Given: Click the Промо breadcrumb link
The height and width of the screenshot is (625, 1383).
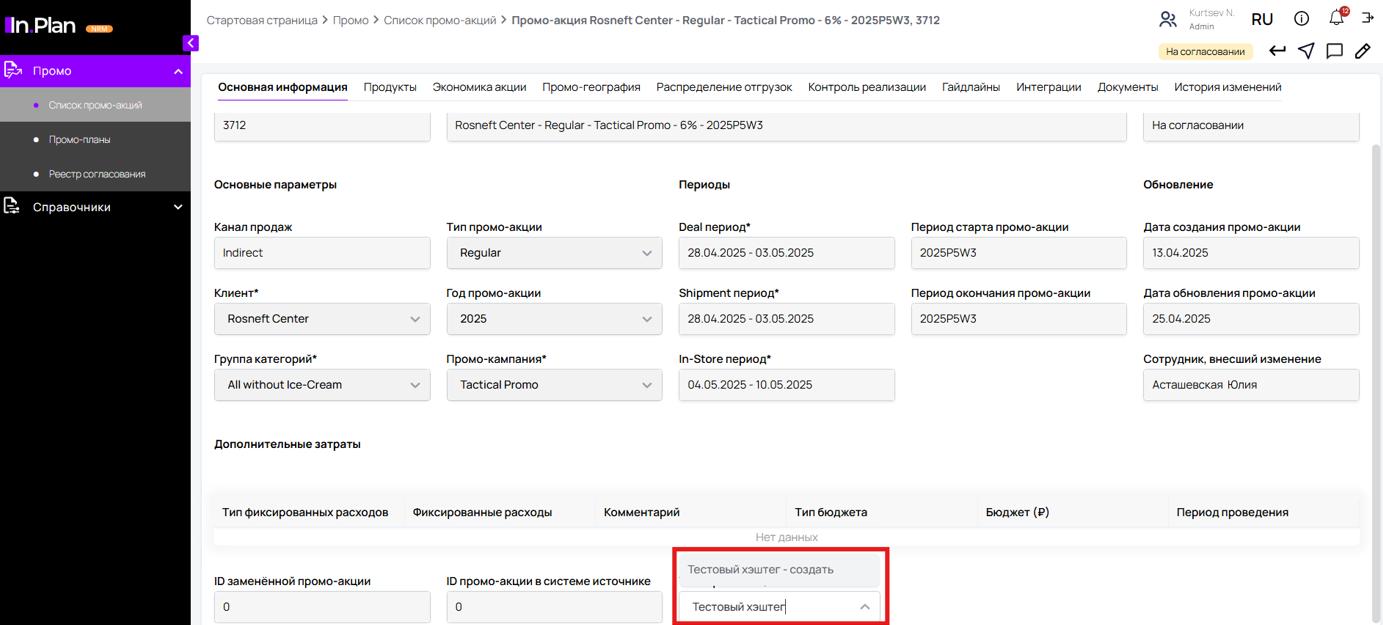Looking at the screenshot, I should tap(351, 20).
